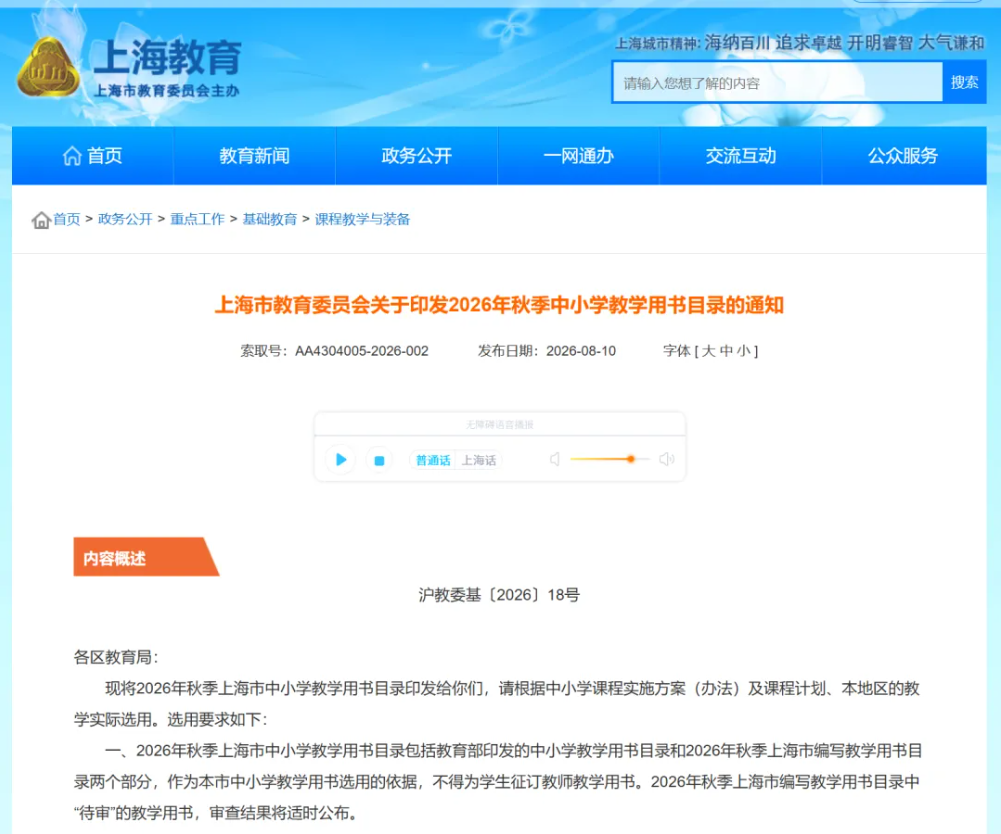
Task: Click the article title heading
Action: [499, 305]
